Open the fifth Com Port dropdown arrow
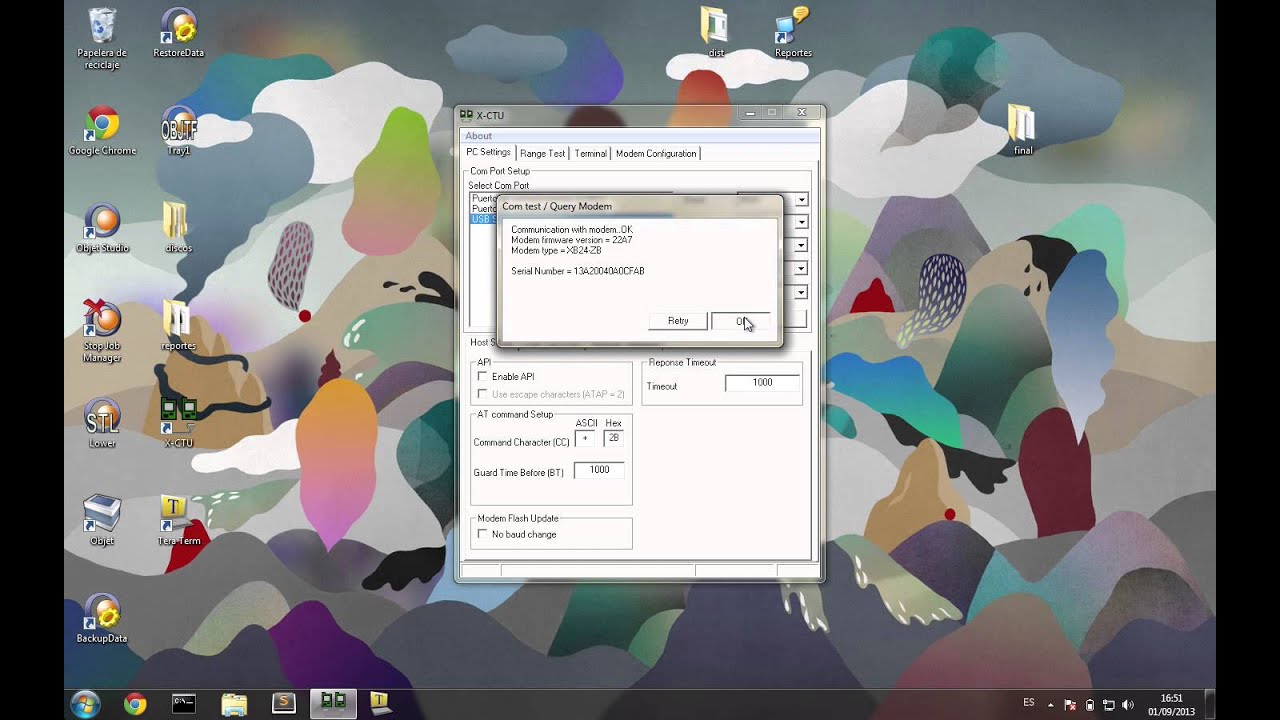 tap(802, 292)
